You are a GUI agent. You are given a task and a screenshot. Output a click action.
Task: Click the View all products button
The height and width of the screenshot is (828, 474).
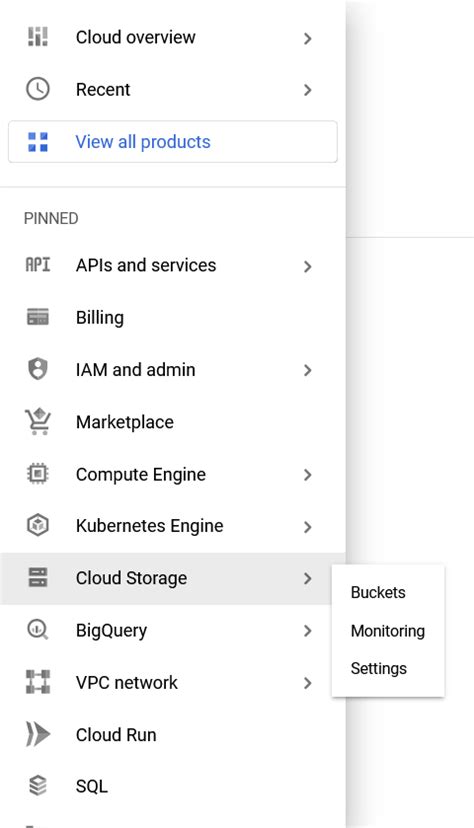173,142
